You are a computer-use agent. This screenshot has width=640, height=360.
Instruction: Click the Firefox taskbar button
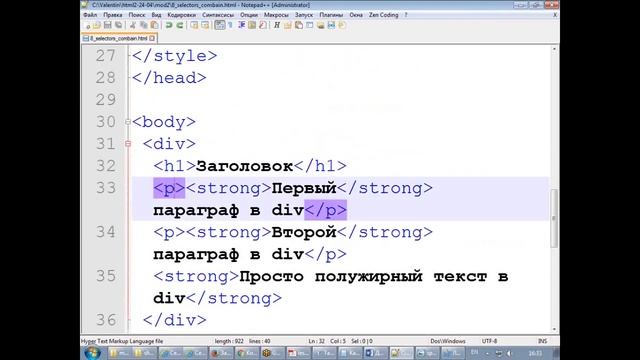pyautogui.click(x=221, y=353)
